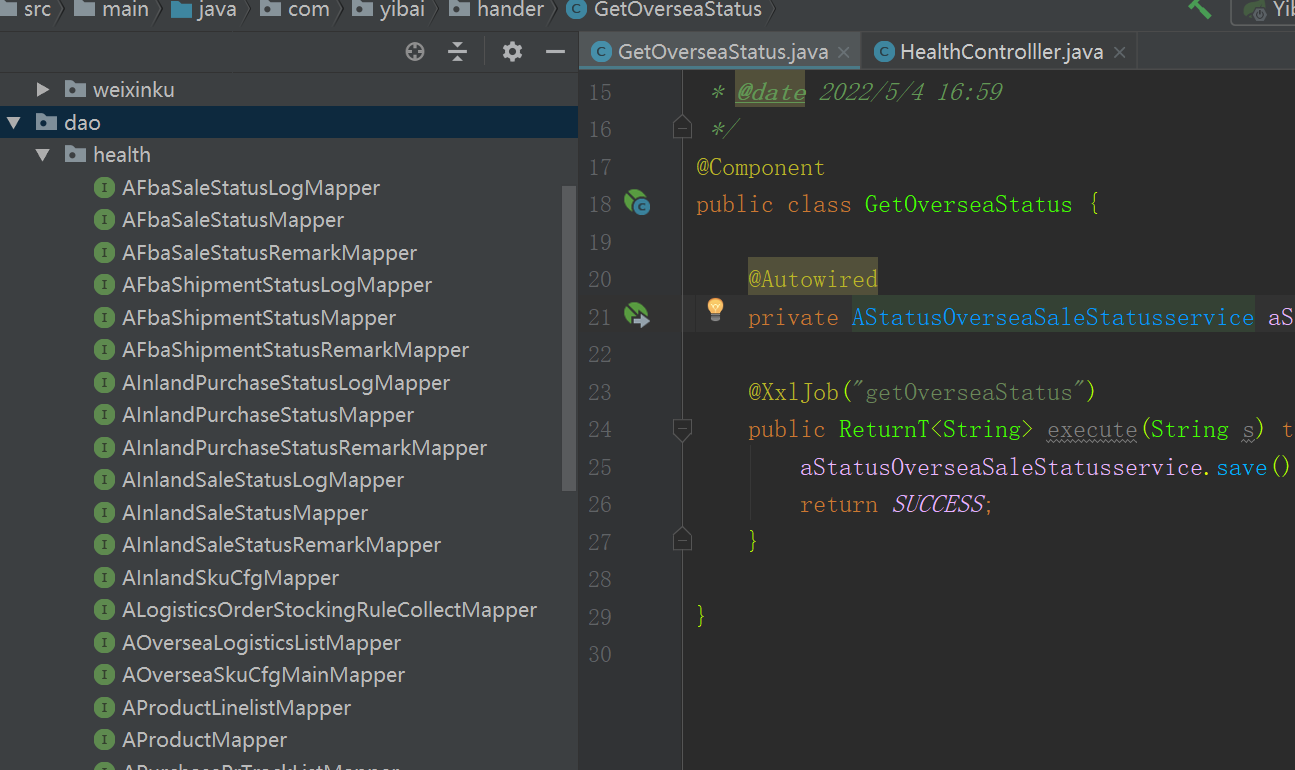1295x770 pixels.
Task: Select ALogisticsOrderStockingRuleCollectMapper in the tree
Action: tap(329, 610)
